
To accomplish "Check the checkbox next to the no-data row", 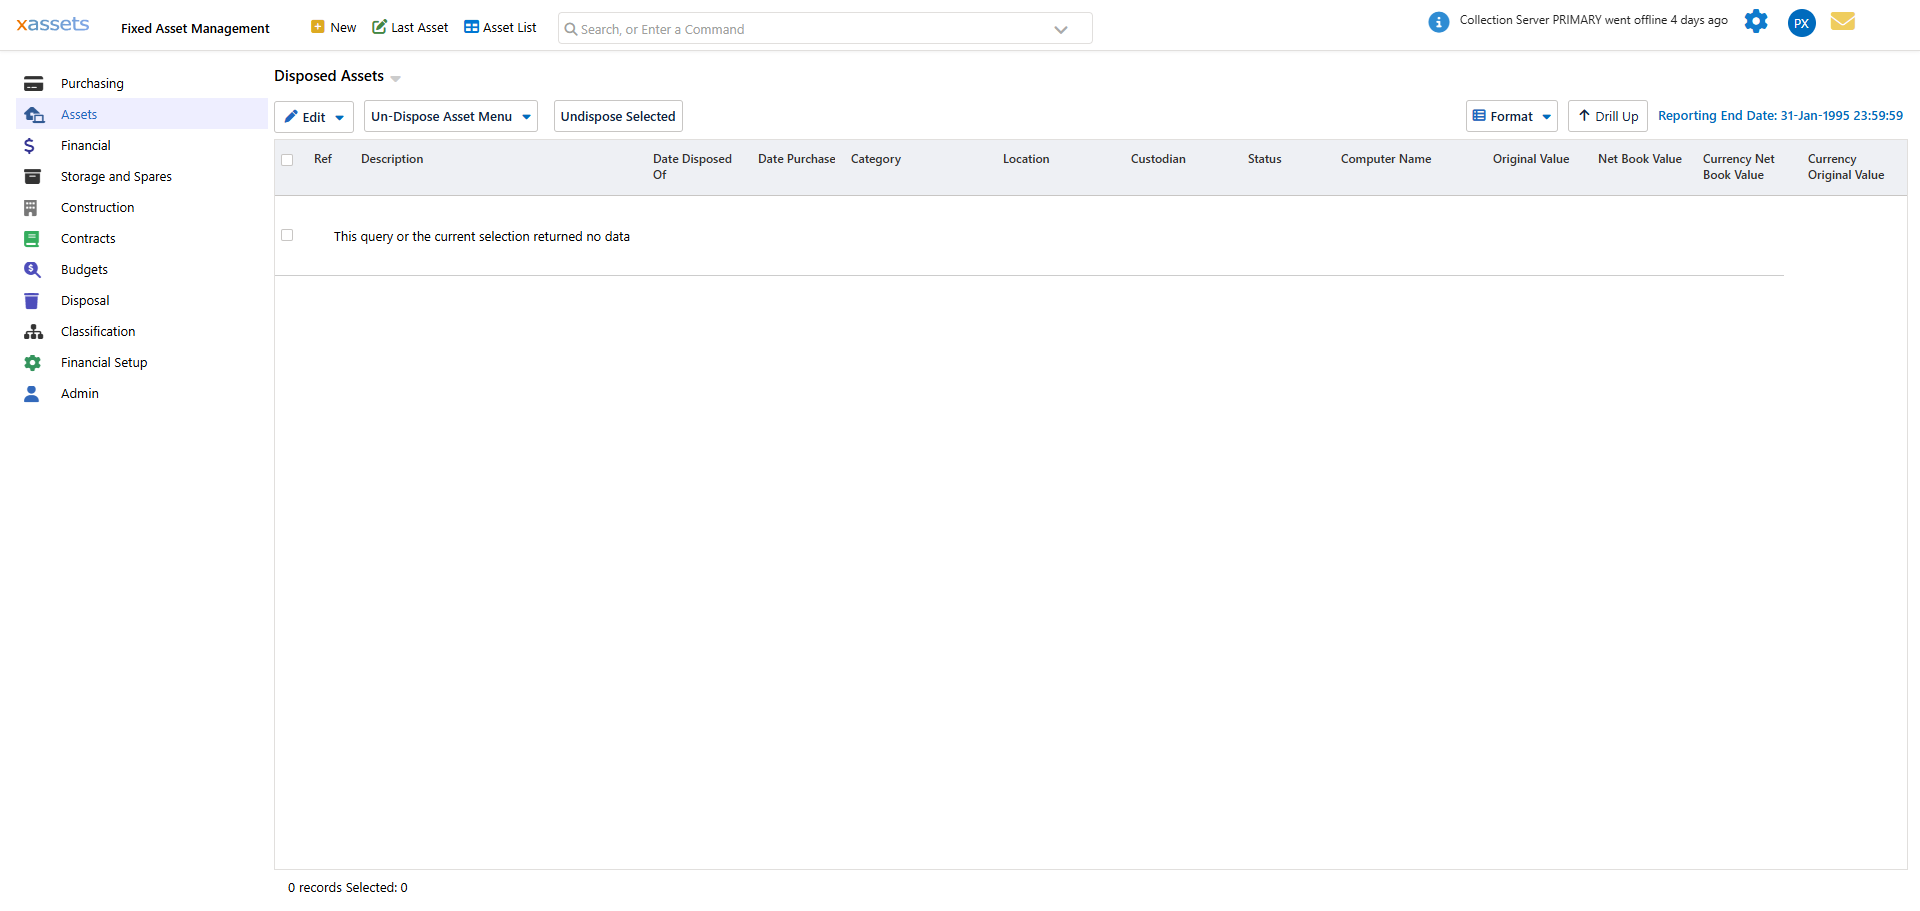I will coord(287,235).
